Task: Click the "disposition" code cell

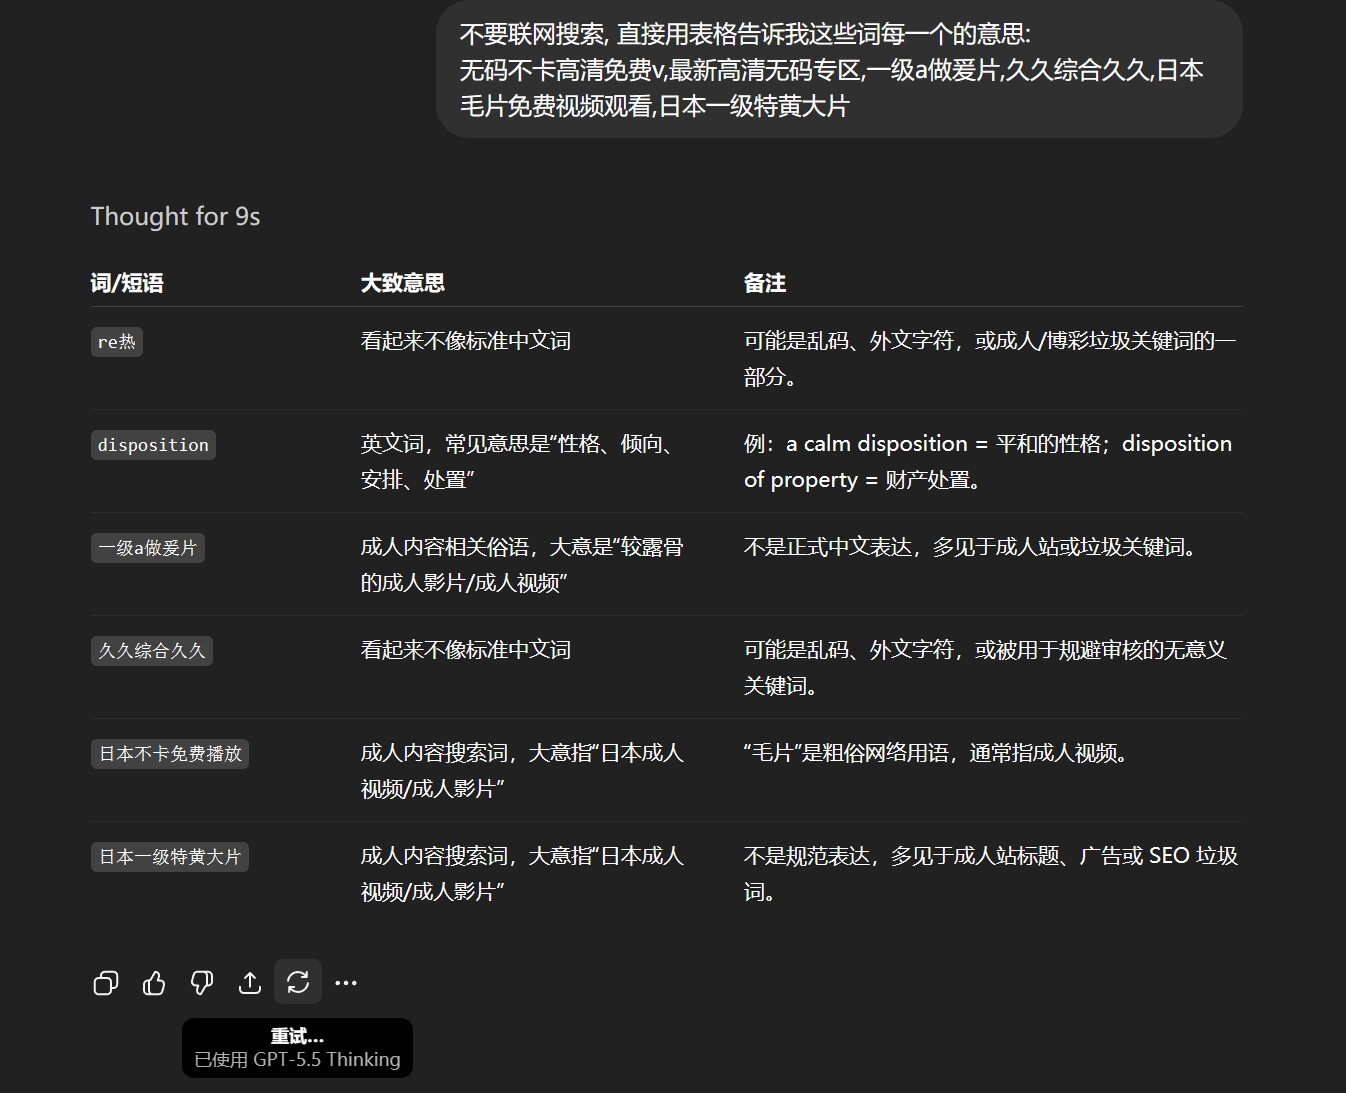Action: (x=153, y=445)
